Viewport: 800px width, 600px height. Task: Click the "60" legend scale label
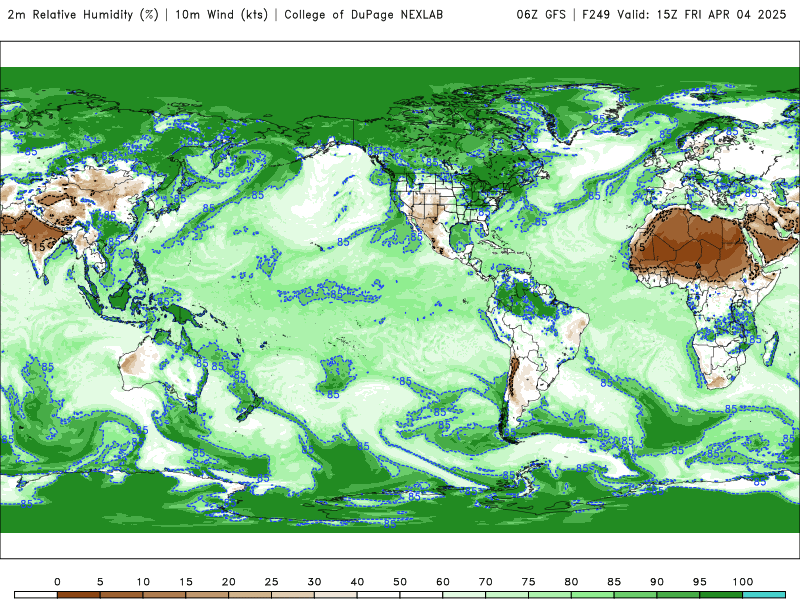(443, 582)
